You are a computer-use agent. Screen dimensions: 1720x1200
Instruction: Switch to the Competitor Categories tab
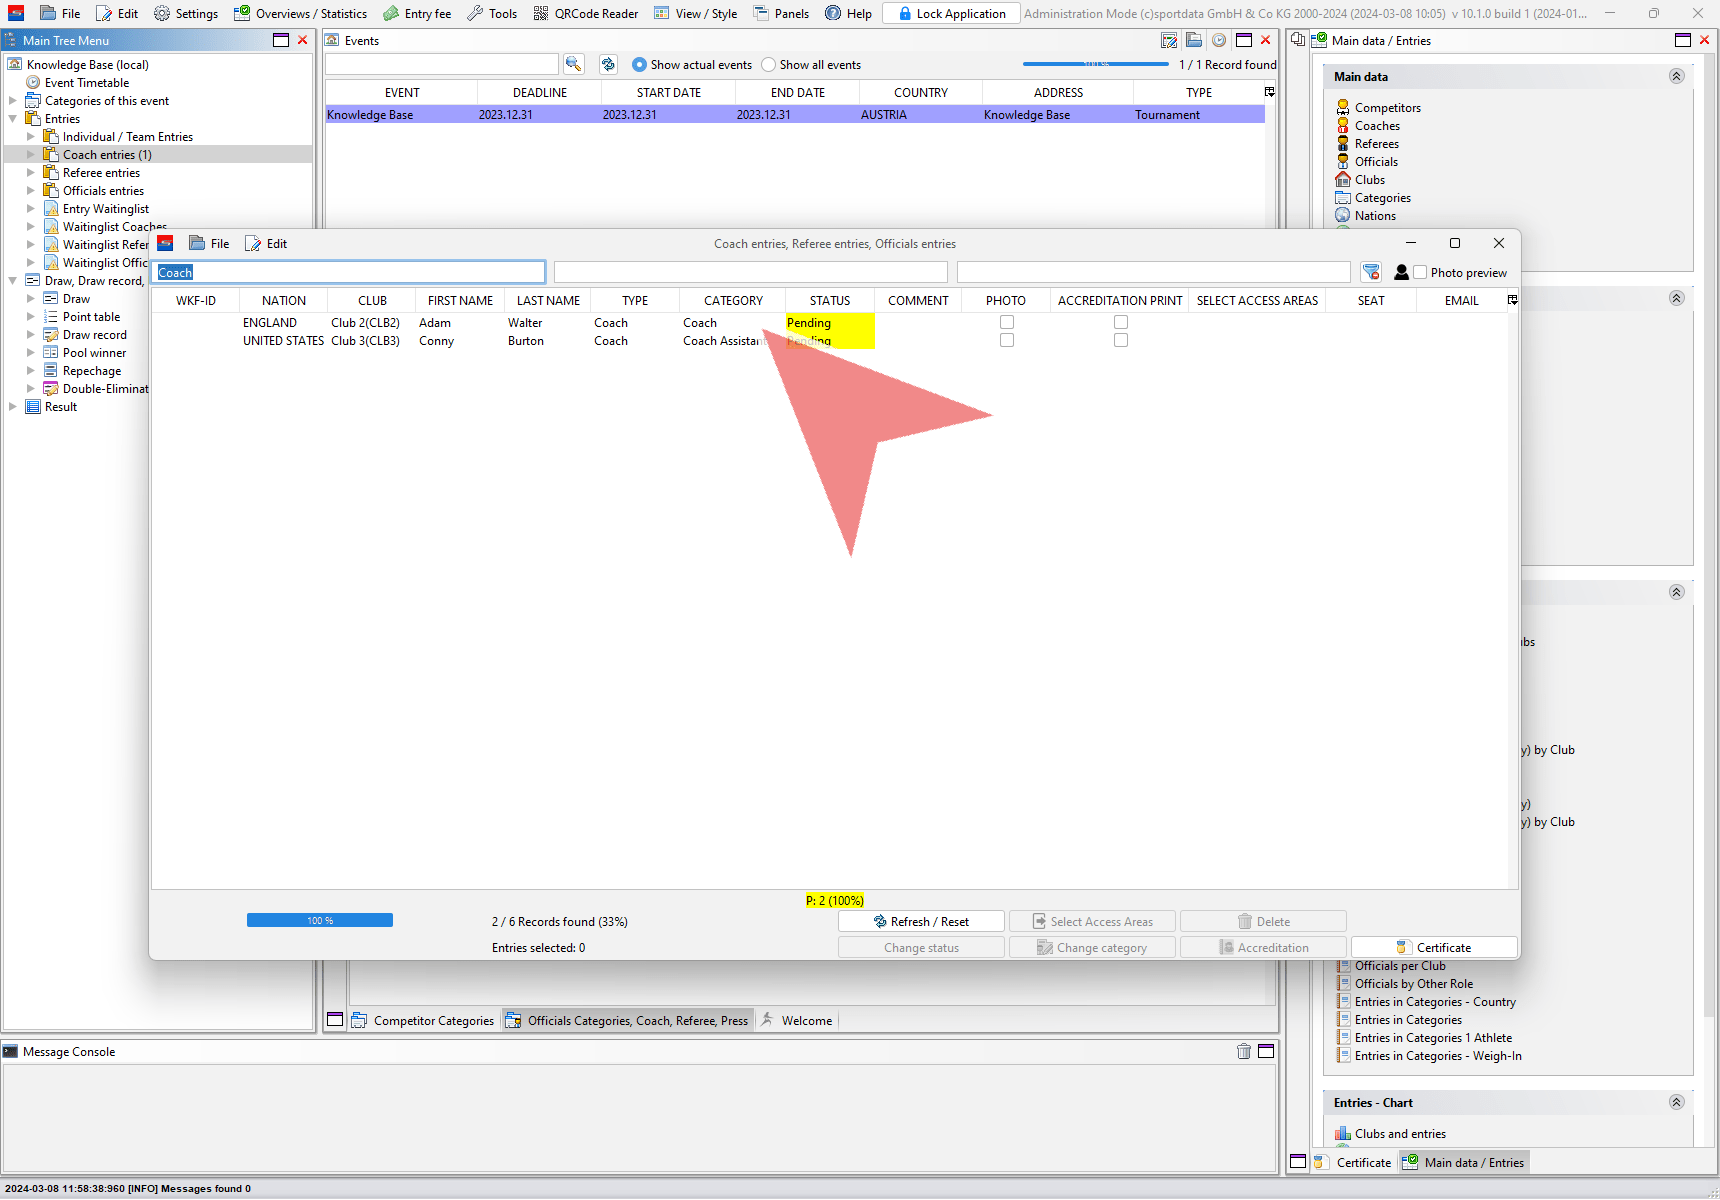(423, 1021)
